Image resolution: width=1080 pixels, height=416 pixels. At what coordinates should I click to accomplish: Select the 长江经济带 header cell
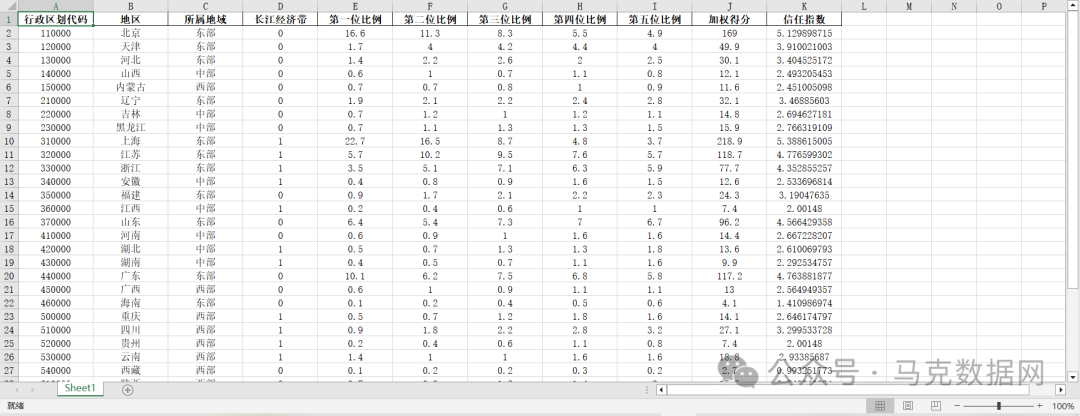[280, 19]
